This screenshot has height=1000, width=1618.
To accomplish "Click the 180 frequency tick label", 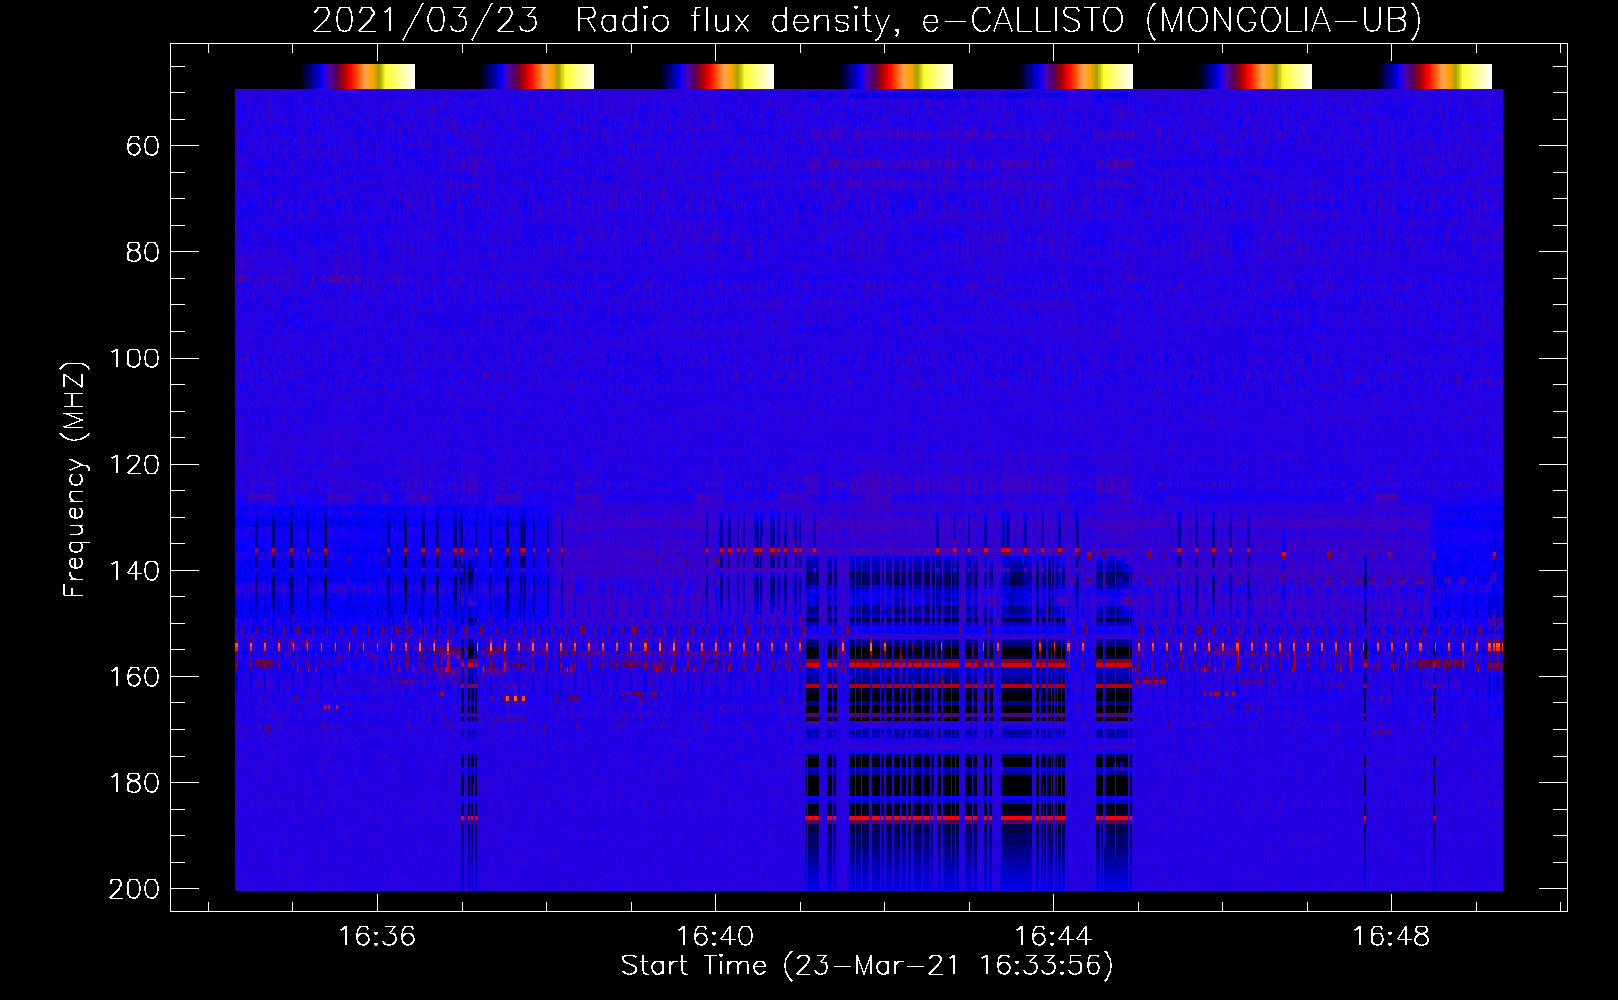I will coord(134,782).
